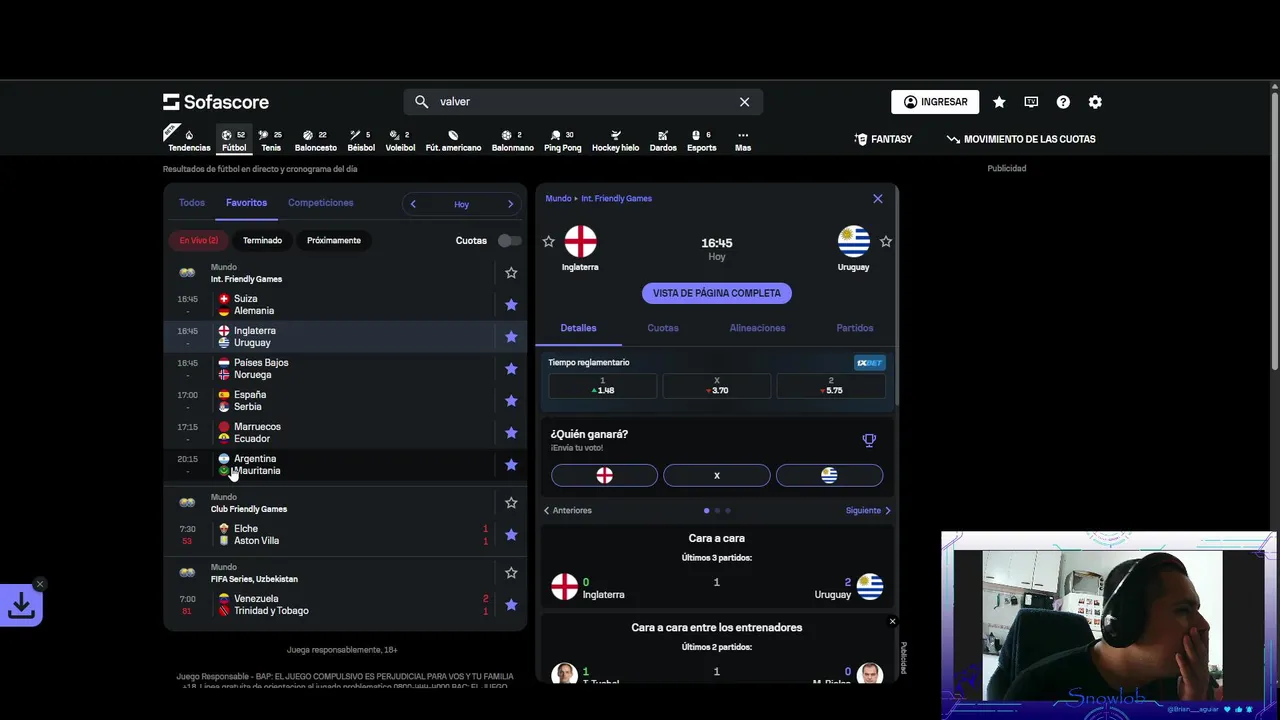Switch to the Partidos tab
The image size is (1280, 720).
pos(855,328)
